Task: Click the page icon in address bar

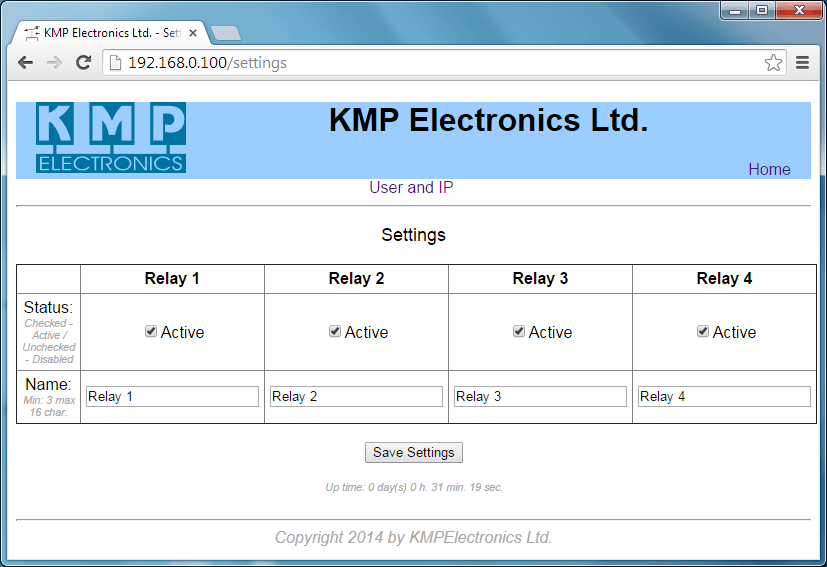Action: point(115,63)
